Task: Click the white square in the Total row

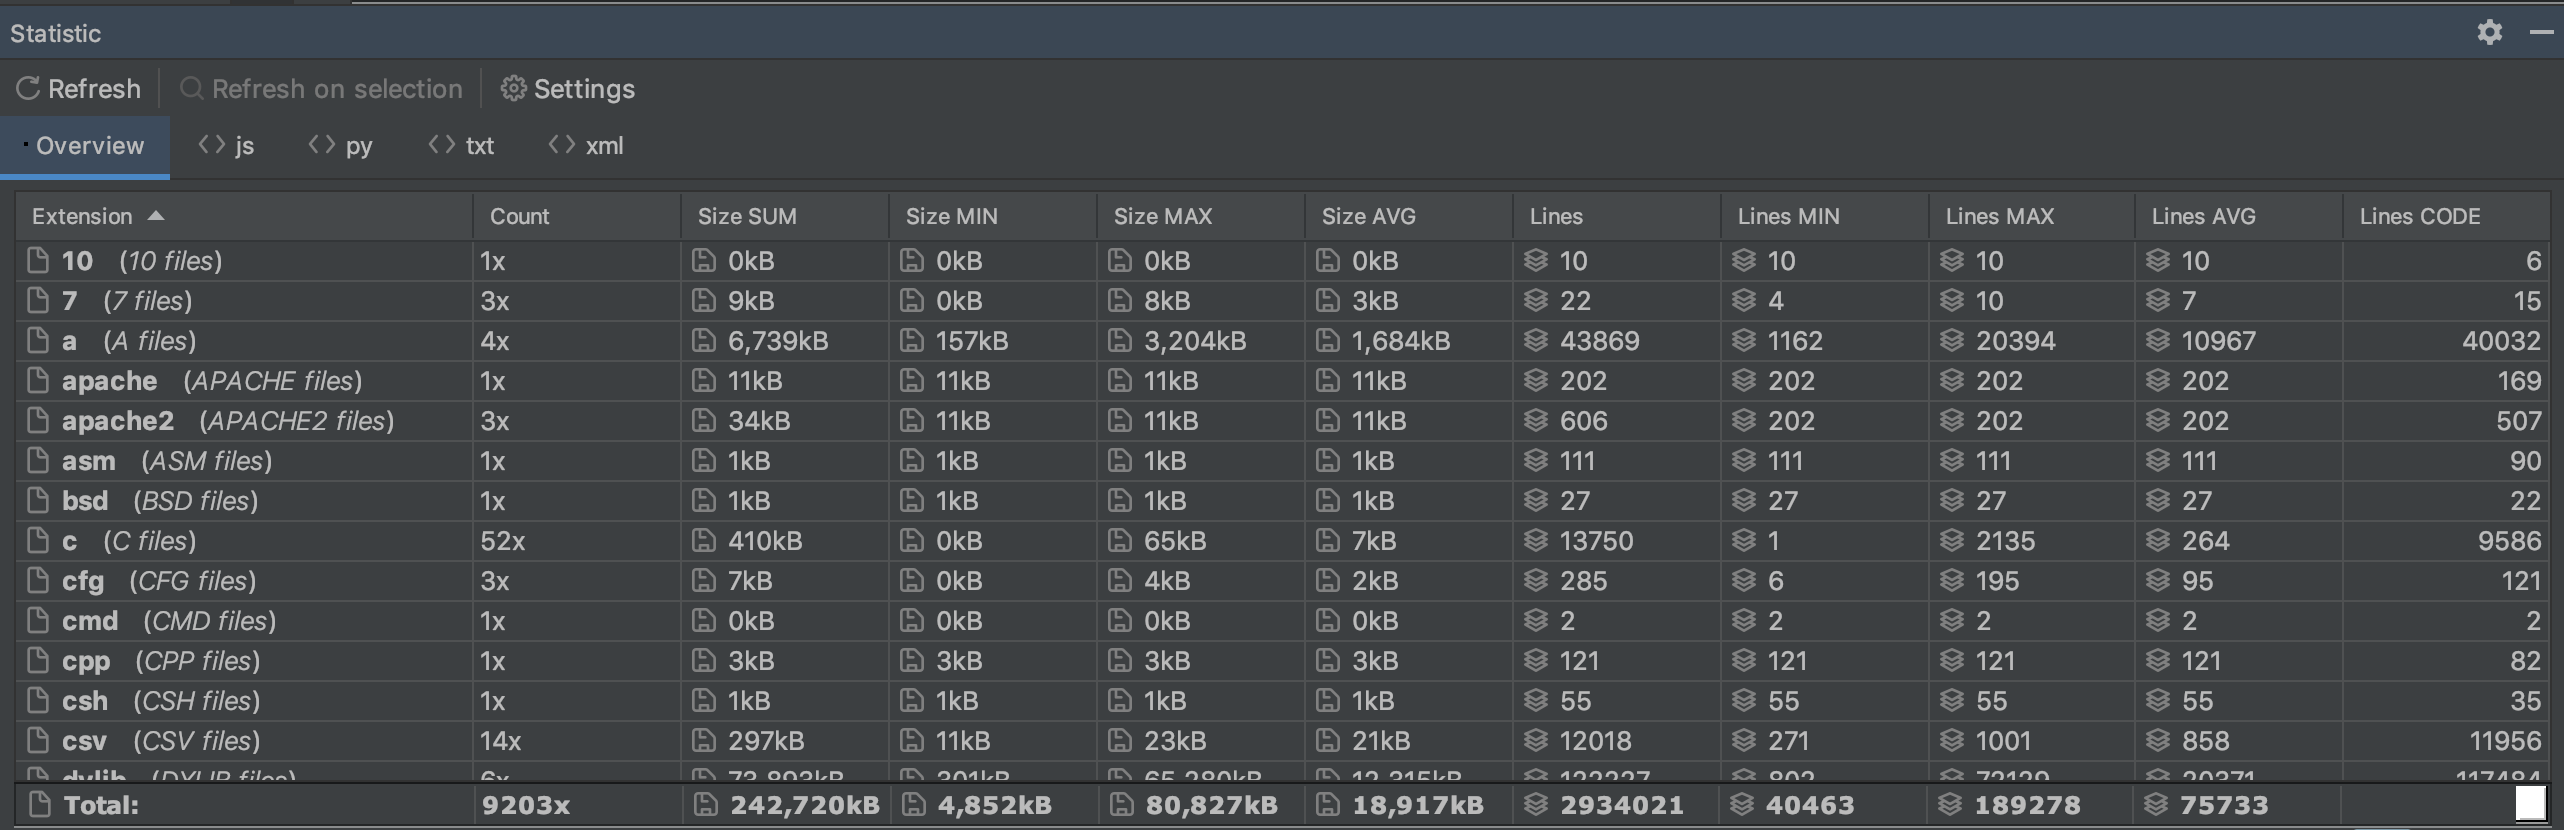Action: pos(2529,803)
